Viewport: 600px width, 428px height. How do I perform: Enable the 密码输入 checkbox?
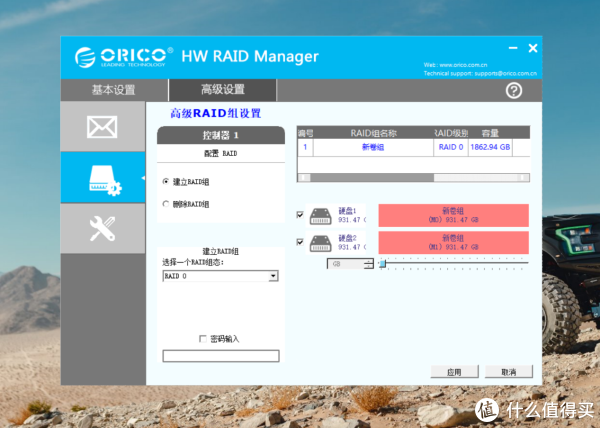point(203,339)
